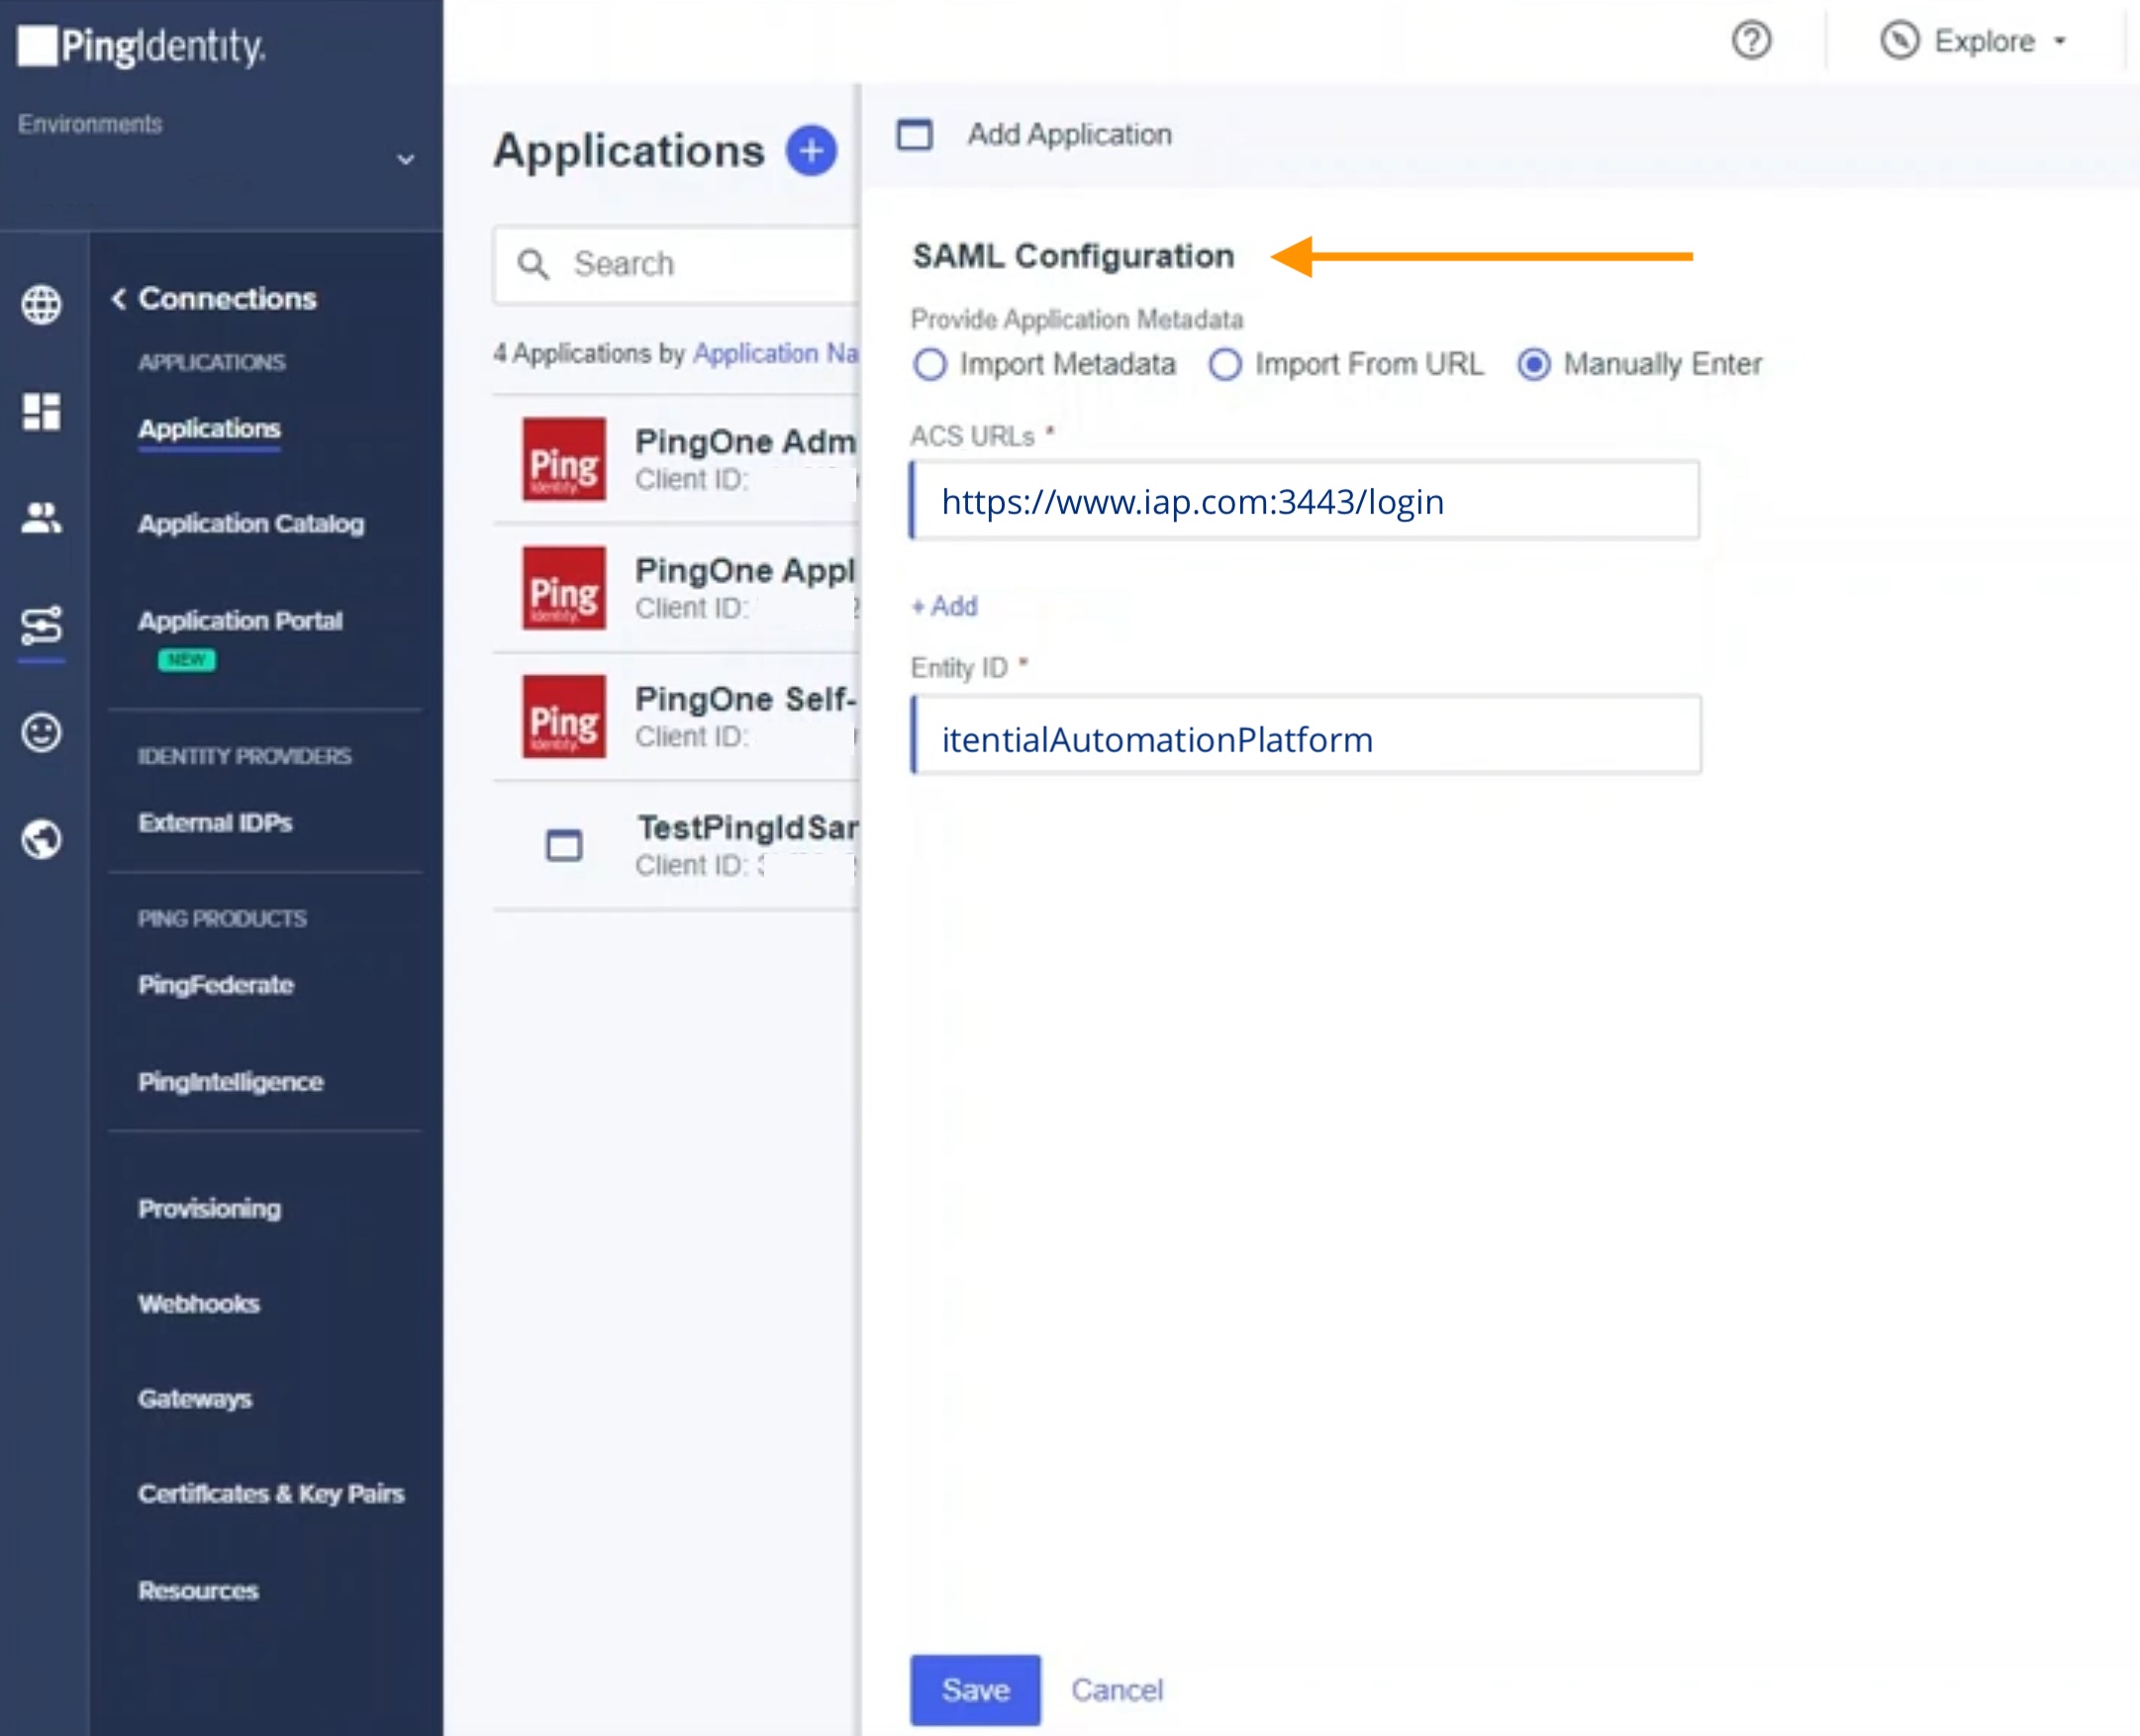
Task: Open Application Catalog in sidebar
Action: coord(250,523)
